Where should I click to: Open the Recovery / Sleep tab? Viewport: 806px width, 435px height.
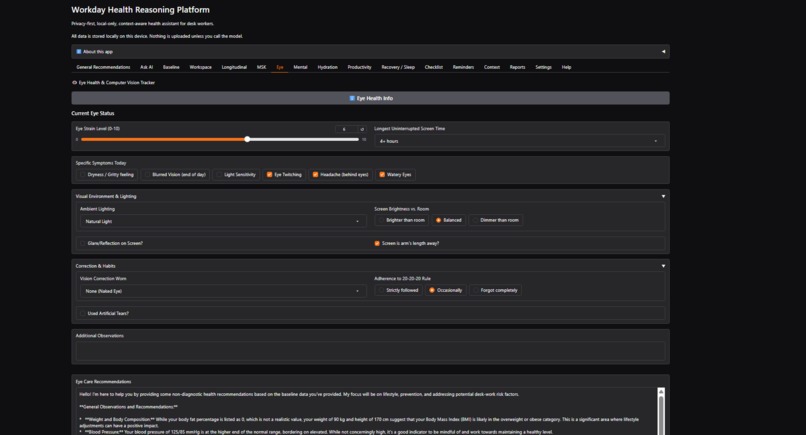398,67
